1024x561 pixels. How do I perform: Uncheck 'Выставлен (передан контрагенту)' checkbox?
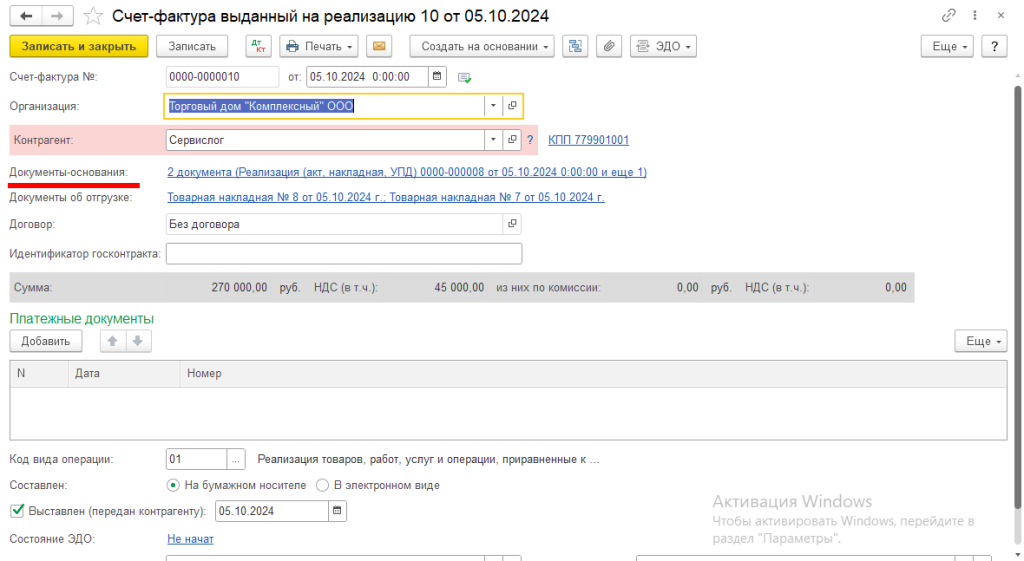coord(16,511)
